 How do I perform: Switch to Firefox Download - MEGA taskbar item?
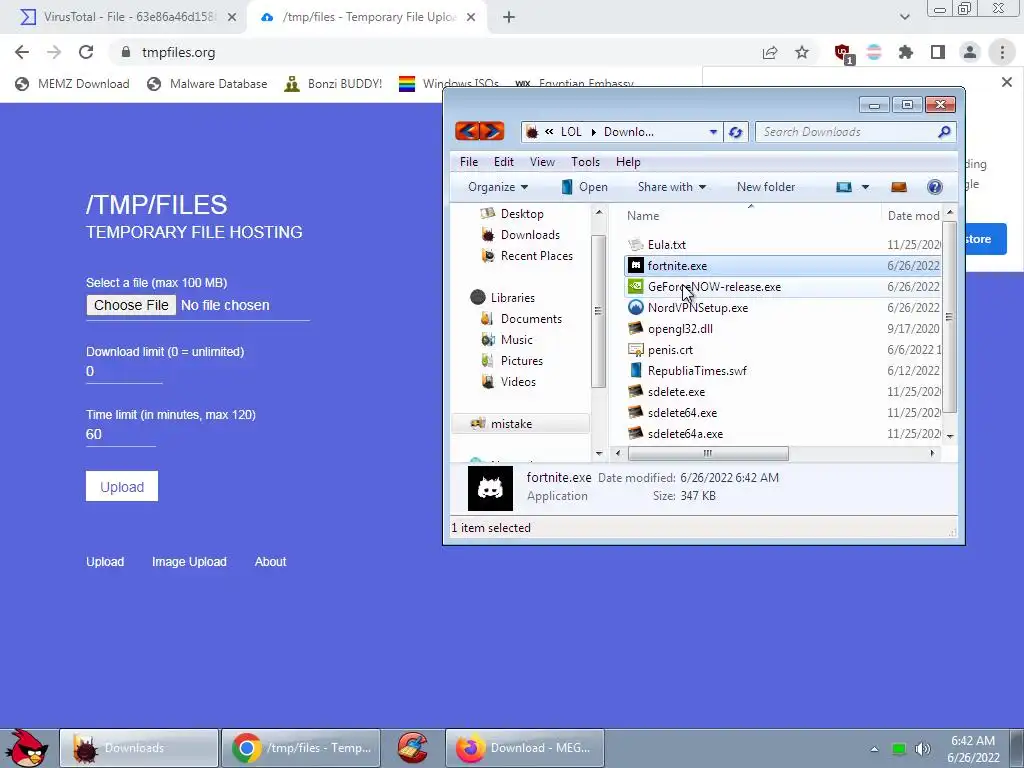click(524, 748)
